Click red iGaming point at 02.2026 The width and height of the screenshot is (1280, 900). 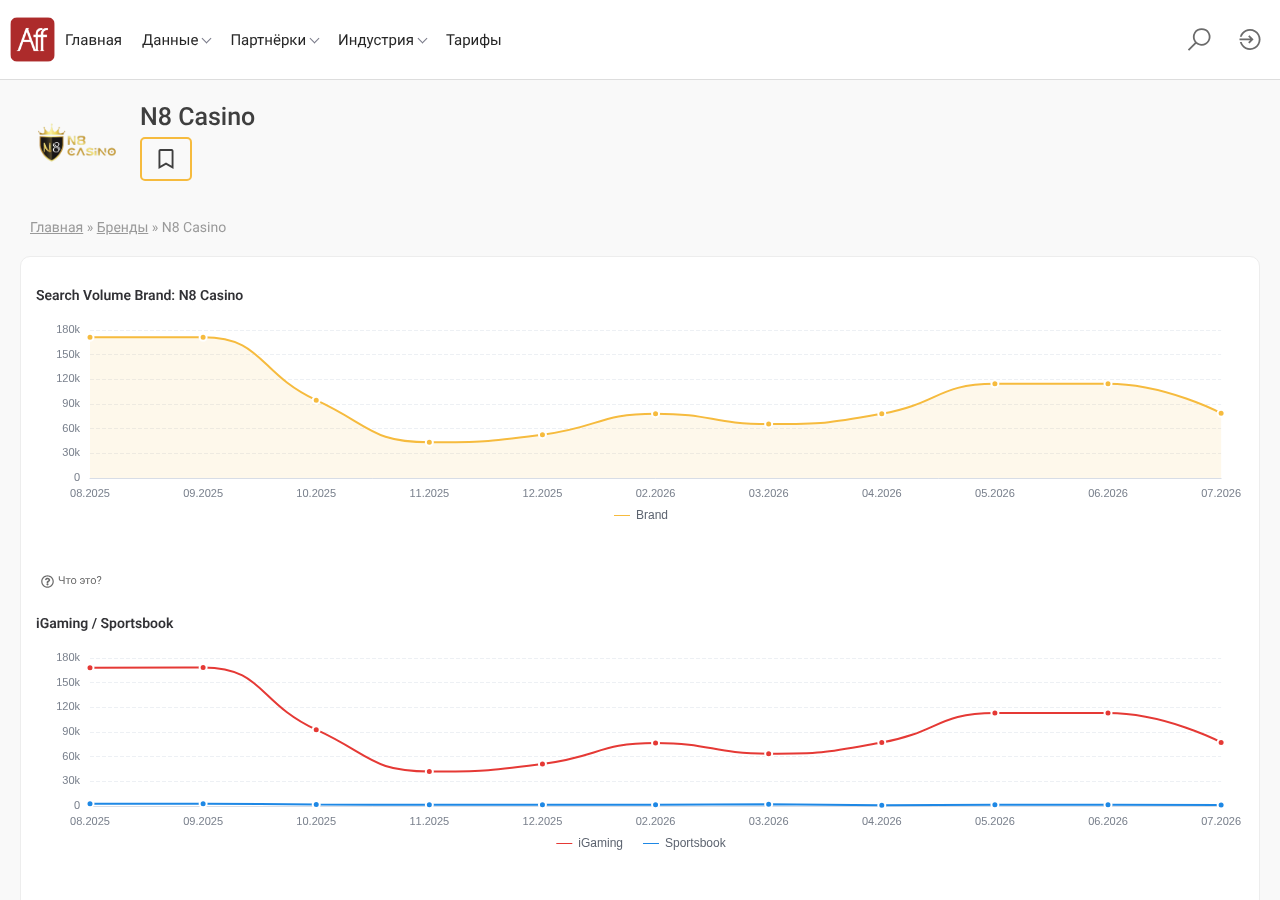pyautogui.click(x=655, y=742)
